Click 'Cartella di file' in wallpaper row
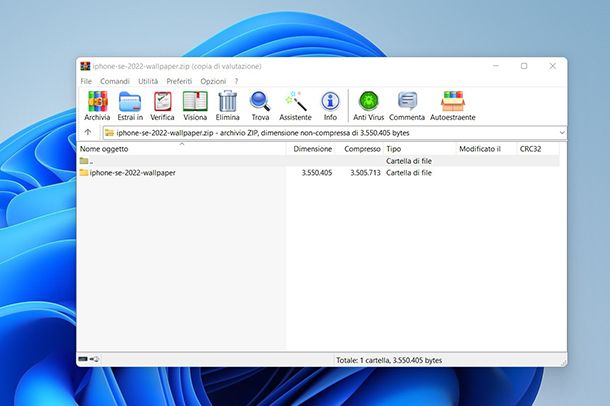 pos(409,173)
